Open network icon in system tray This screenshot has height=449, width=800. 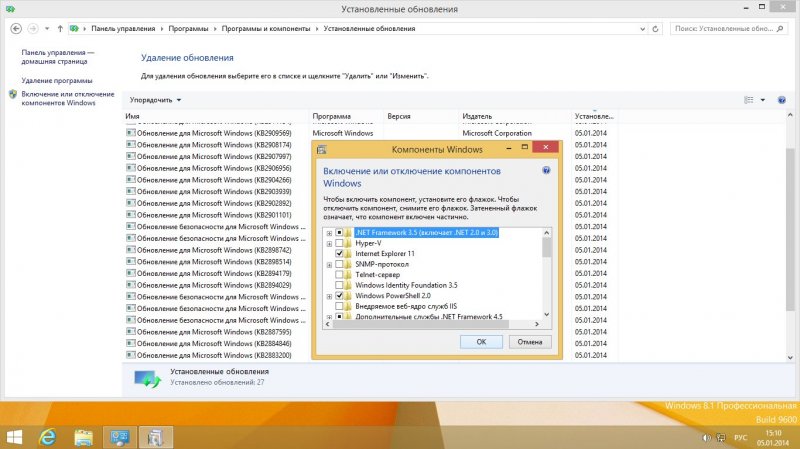tap(721, 438)
